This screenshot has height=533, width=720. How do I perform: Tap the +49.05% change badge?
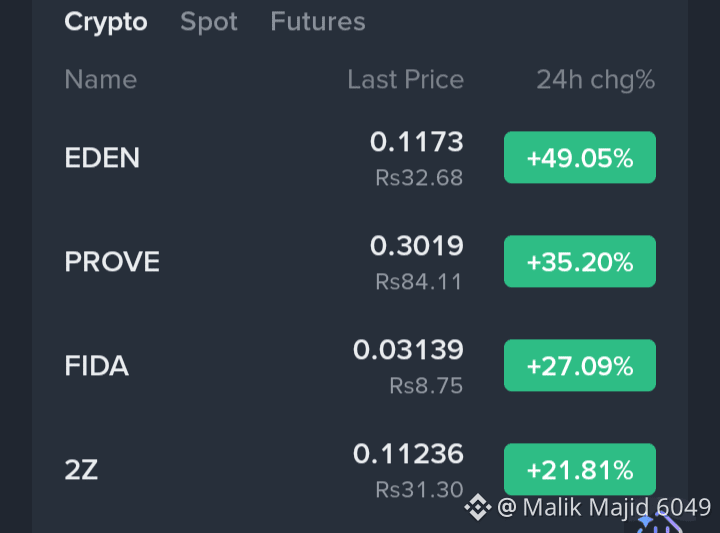pyautogui.click(x=579, y=157)
